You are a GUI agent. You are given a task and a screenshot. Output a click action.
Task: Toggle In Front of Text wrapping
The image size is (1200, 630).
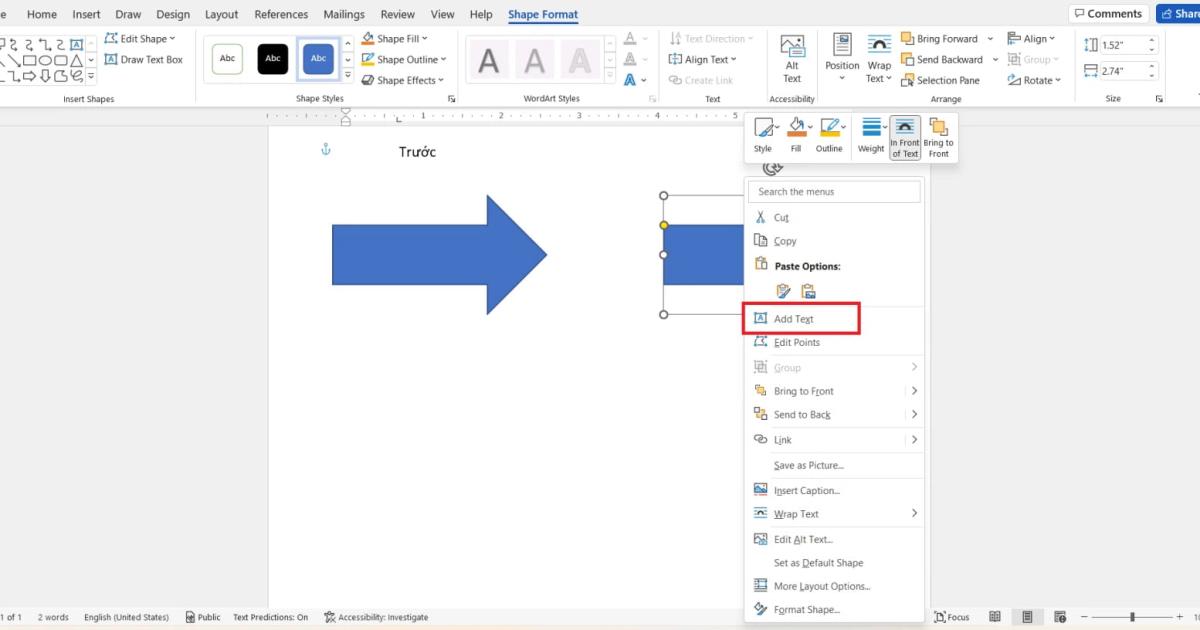[x=905, y=137]
